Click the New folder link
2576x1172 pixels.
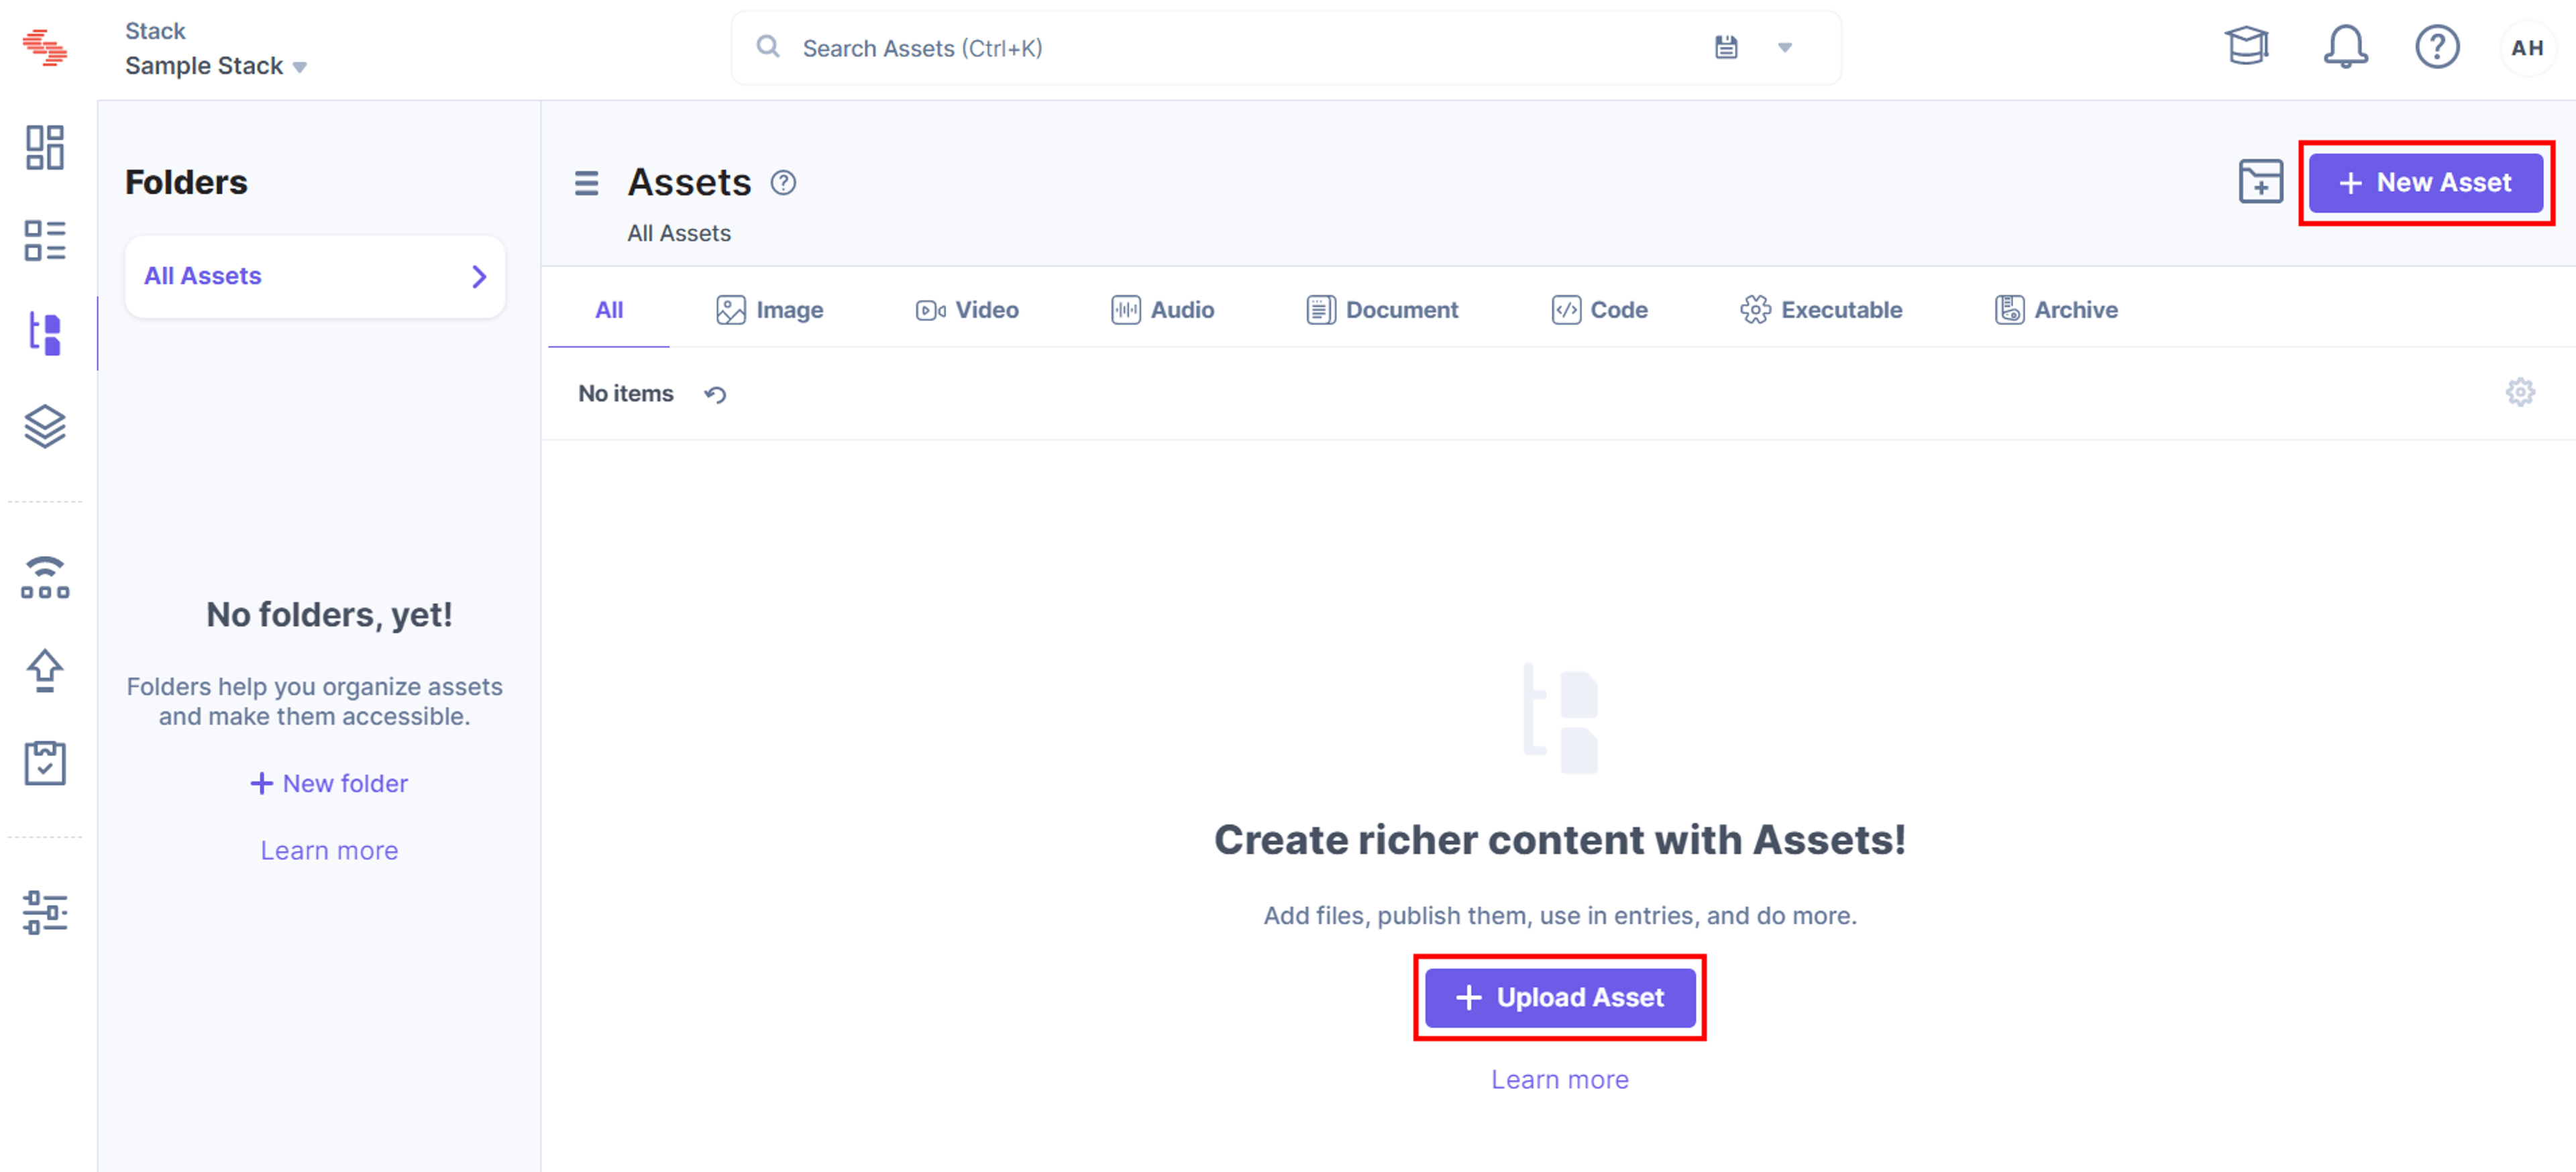point(329,783)
